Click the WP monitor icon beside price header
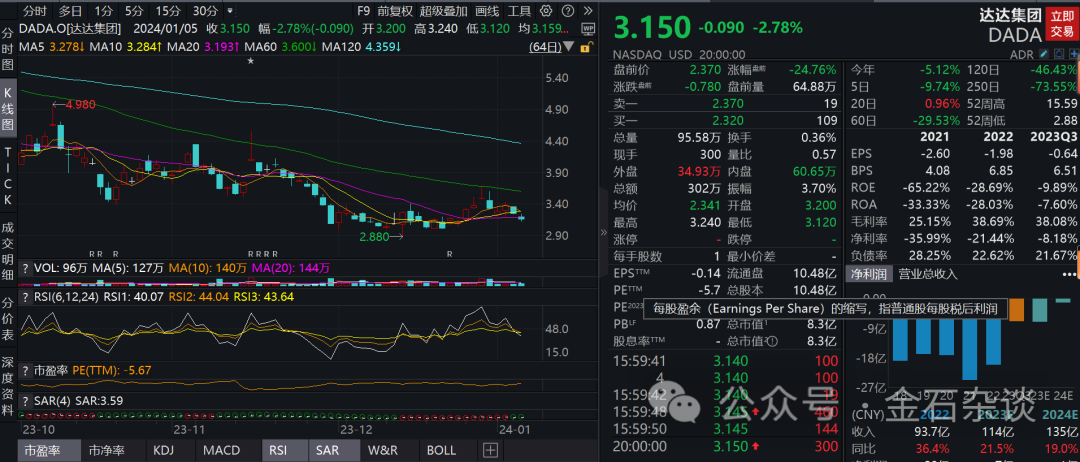Image resolution: width=1080 pixels, height=462 pixels. 588,28
